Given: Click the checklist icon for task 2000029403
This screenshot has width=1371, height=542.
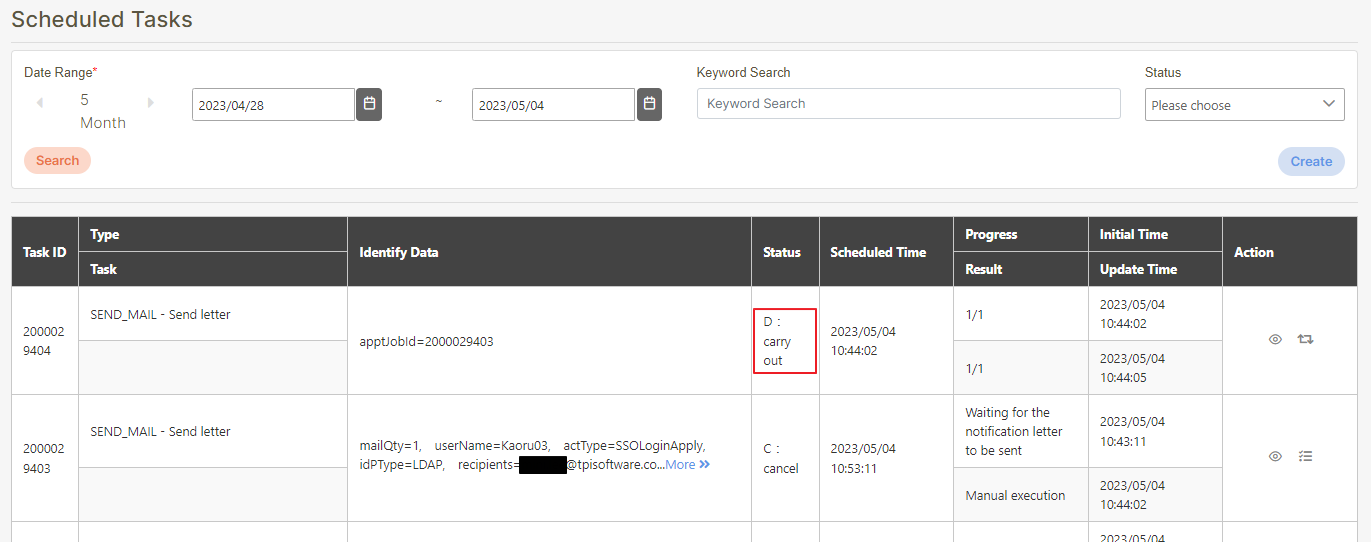Looking at the screenshot, I should [1305, 456].
